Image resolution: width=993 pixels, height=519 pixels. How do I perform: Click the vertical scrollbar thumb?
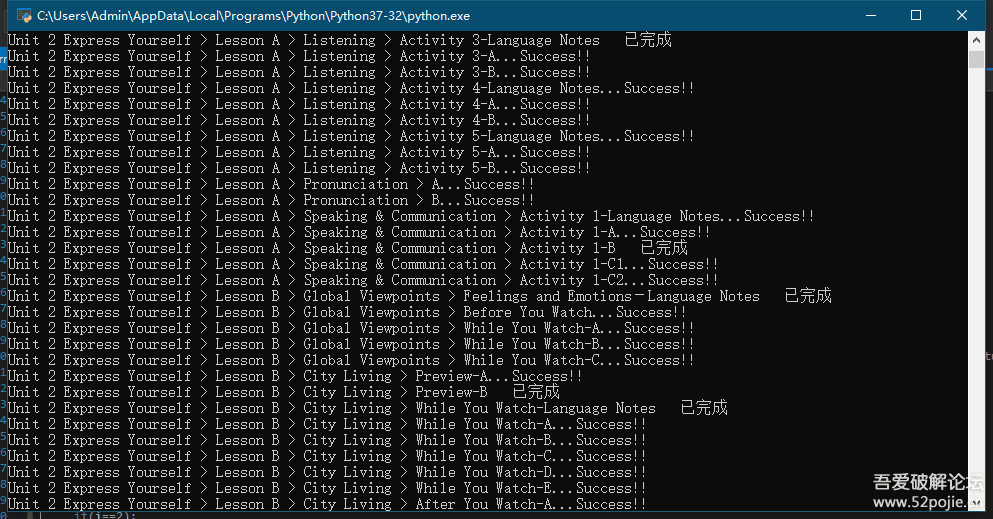[x=976, y=59]
